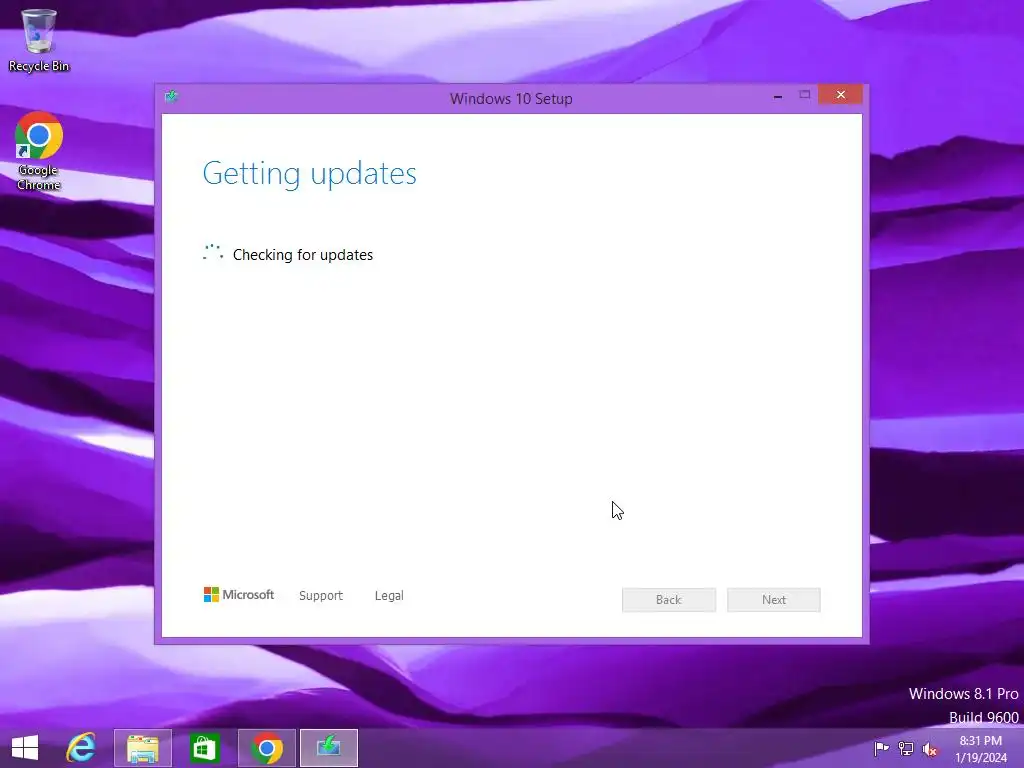Open File Explorer from the taskbar
Image resolution: width=1024 pixels, height=768 pixels.
point(143,748)
